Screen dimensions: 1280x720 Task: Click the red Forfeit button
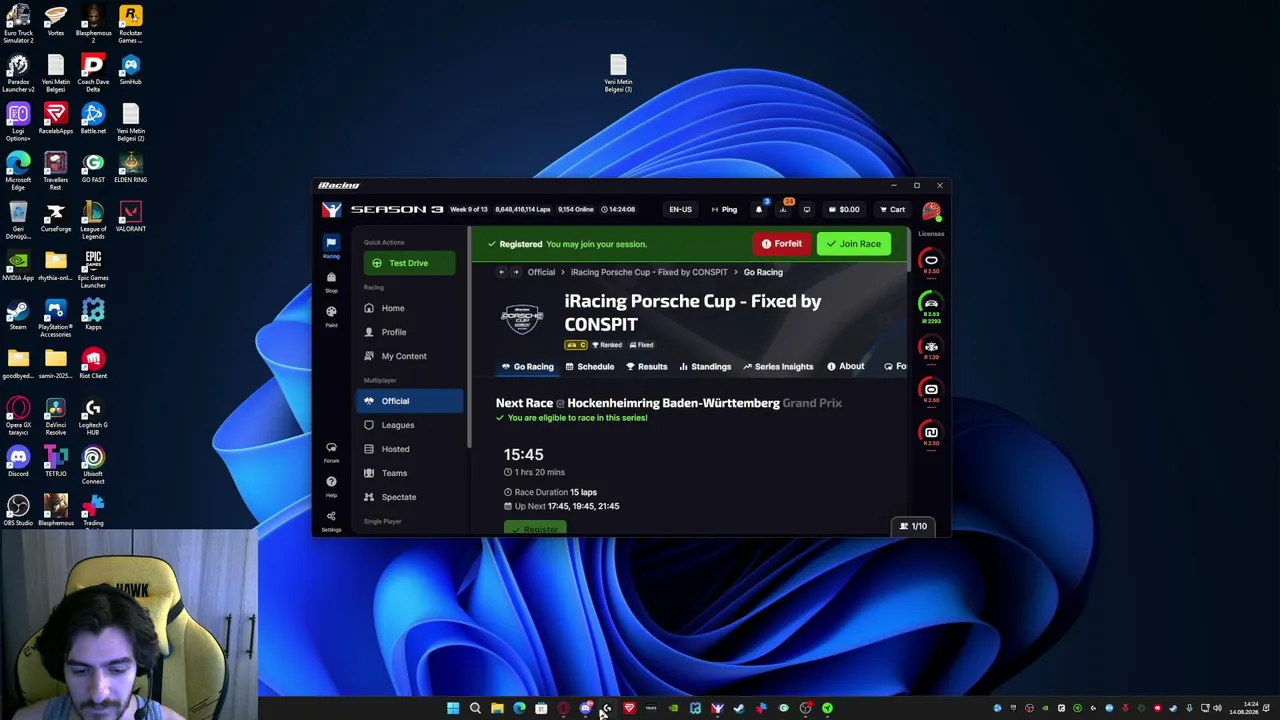[781, 244]
